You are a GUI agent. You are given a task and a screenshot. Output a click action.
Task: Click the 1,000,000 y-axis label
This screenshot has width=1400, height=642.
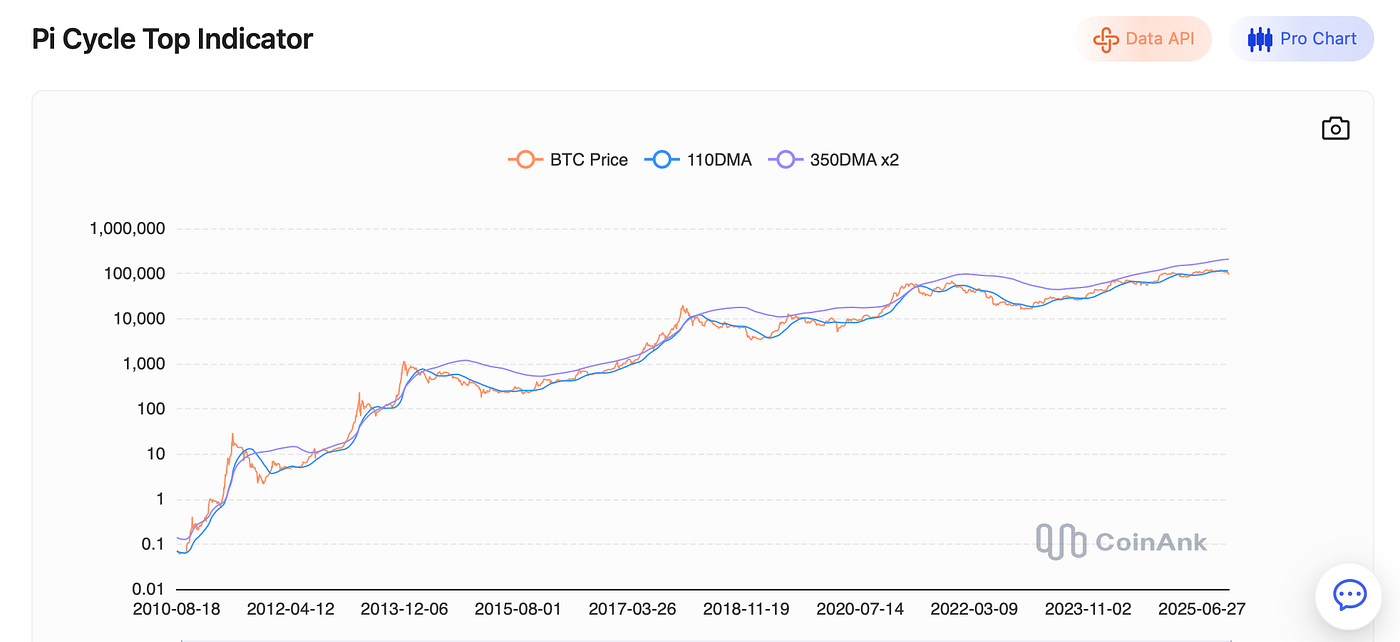[x=127, y=228]
